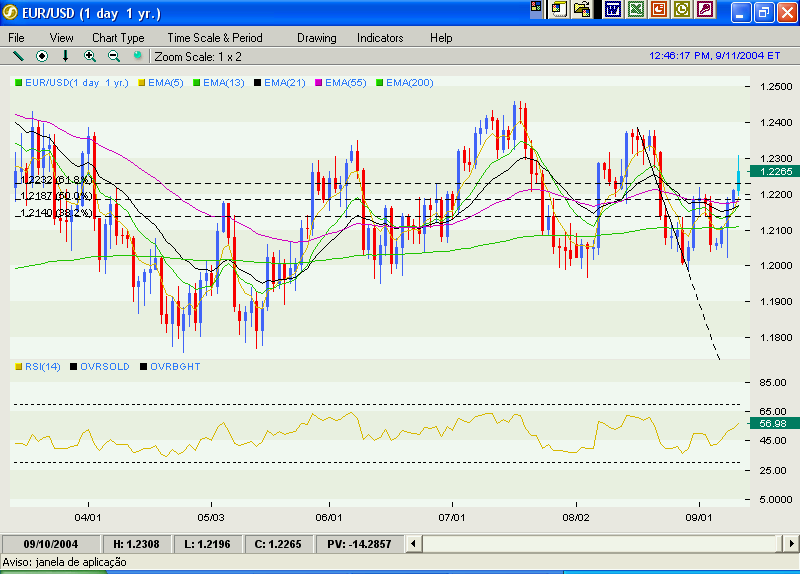Click the EMA(200) legend label
The width and height of the screenshot is (800, 574).
(409, 82)
